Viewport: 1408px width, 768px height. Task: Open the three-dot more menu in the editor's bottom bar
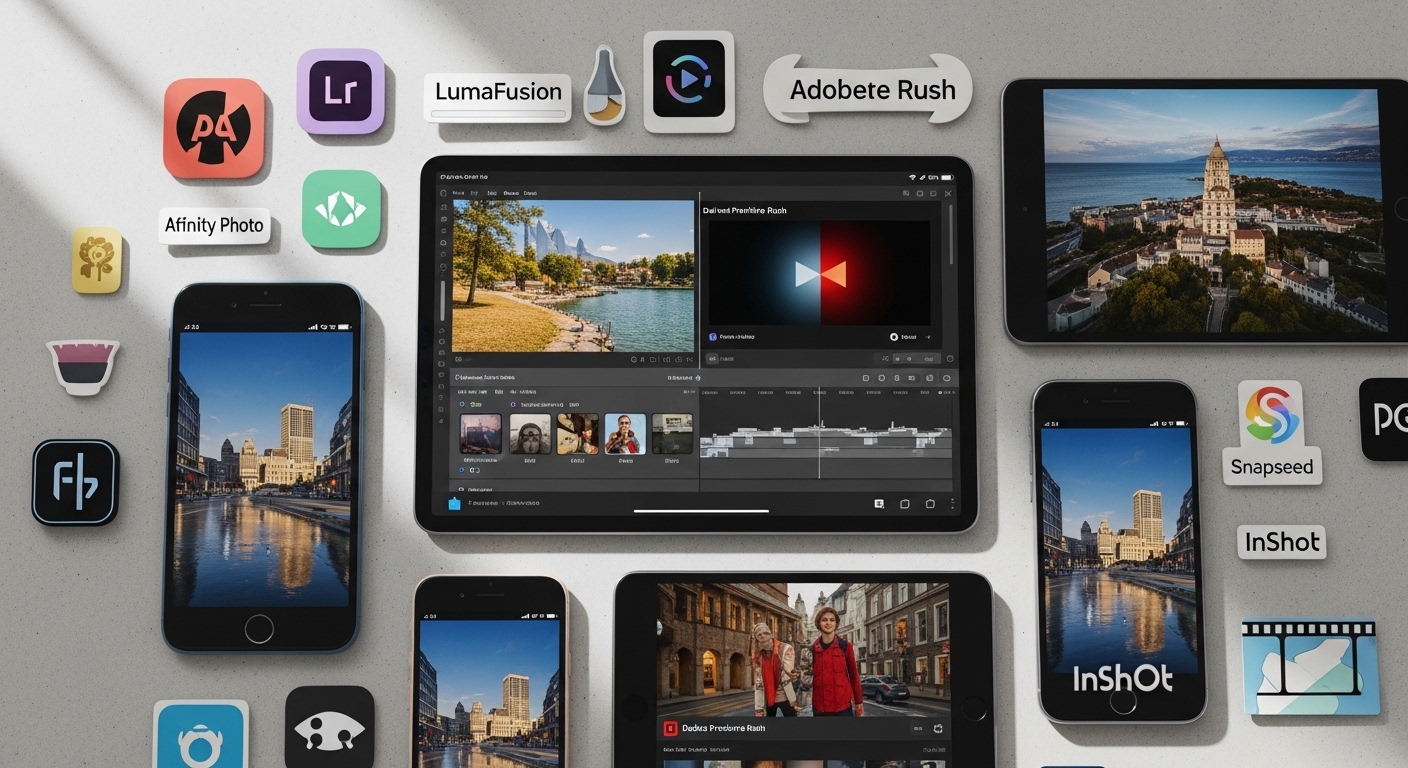pyautogui.click(x=953, y=504)
